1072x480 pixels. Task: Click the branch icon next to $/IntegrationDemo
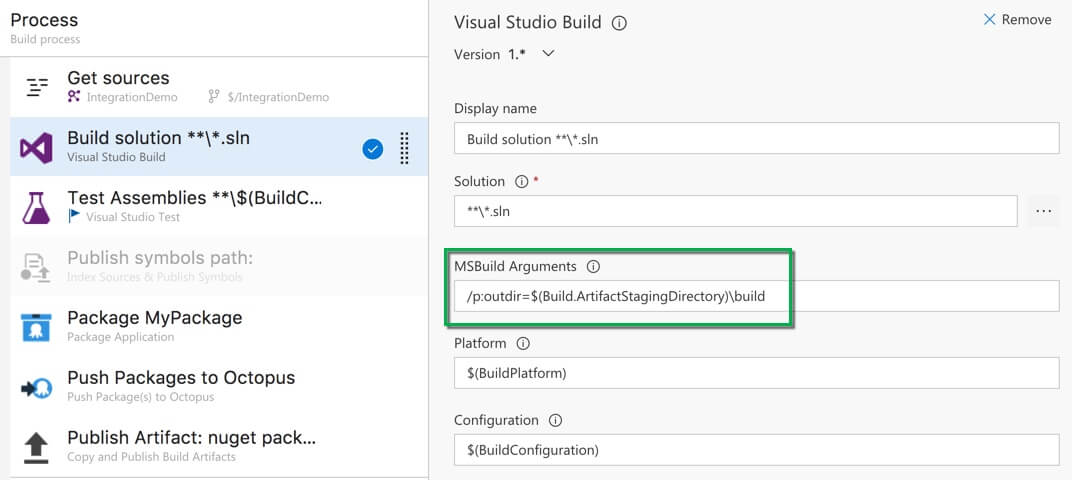pyautogui.click(x=214, y=97)
